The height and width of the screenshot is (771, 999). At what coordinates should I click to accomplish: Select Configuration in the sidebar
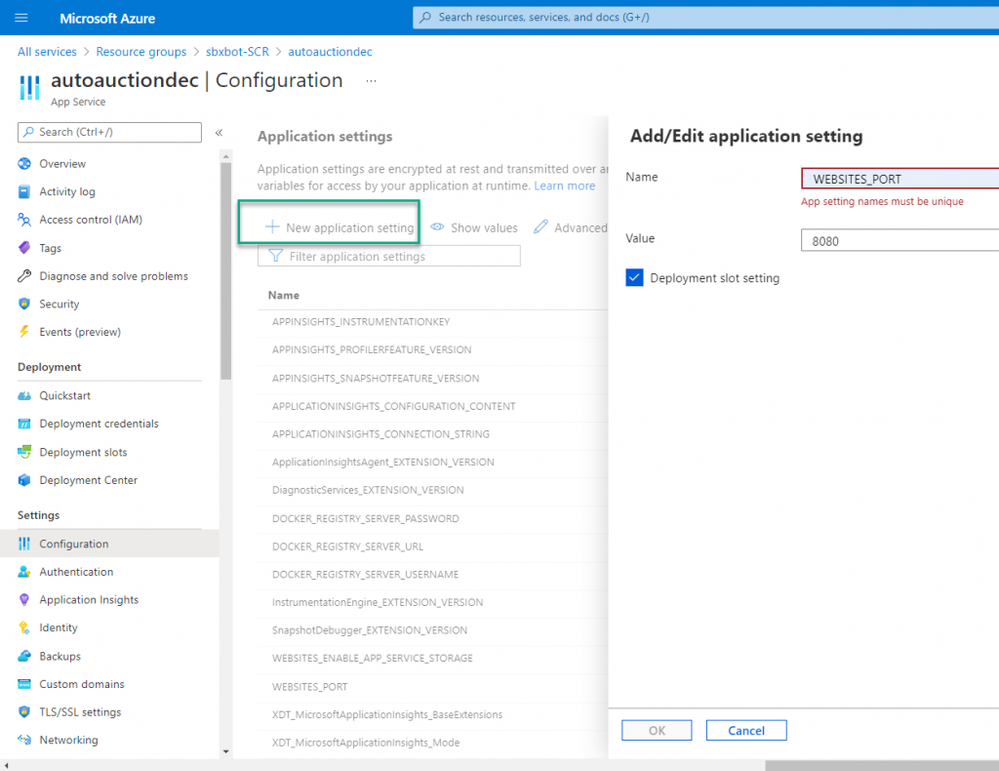110,544
